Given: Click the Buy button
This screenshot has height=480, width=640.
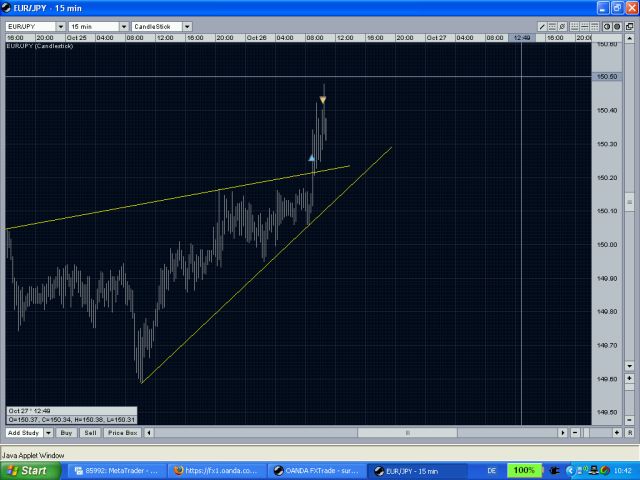Looking at the screenshot, I should (66, 433).
